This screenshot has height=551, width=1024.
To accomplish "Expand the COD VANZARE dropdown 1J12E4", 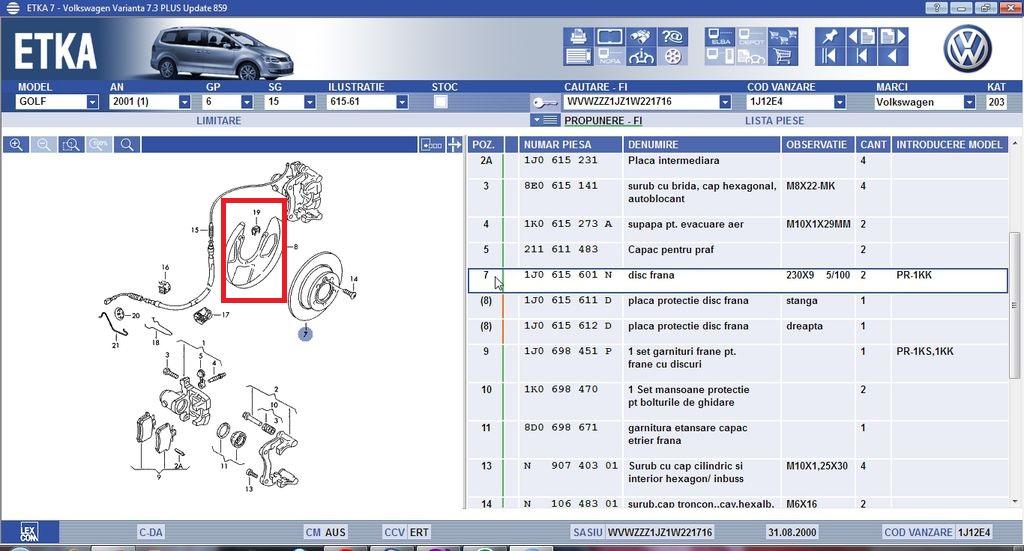I will 840,102.
